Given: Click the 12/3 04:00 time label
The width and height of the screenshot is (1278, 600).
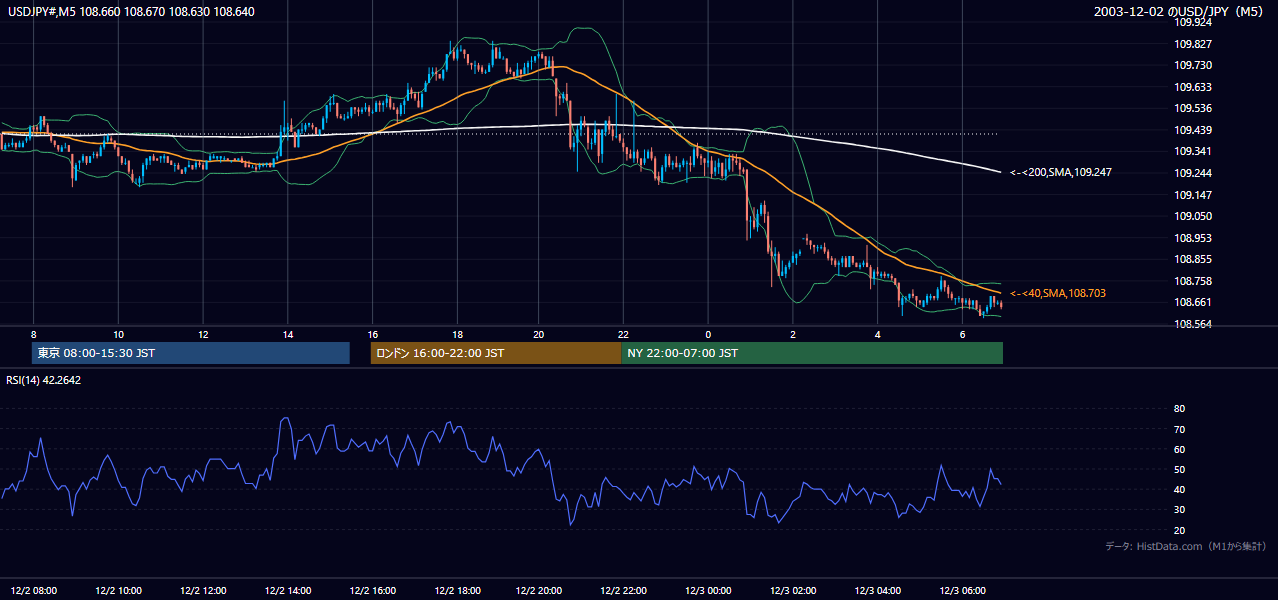Looking at the screenshot, I should point(878,590).
